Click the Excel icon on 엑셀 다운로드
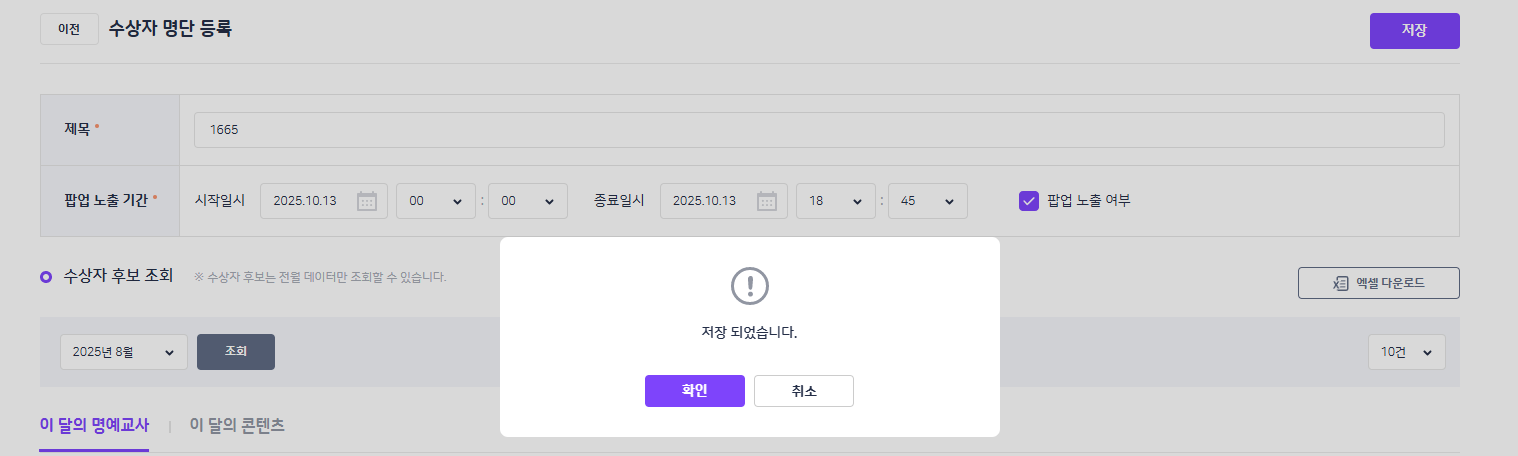The height and width of the screenshot is (456, 1518). point(1341,283)
